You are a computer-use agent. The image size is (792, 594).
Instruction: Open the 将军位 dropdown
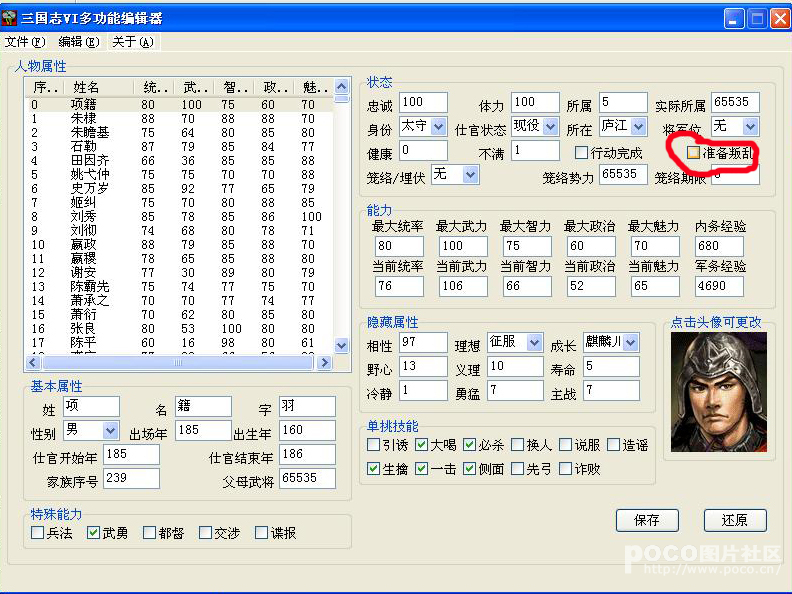(751, 126)
